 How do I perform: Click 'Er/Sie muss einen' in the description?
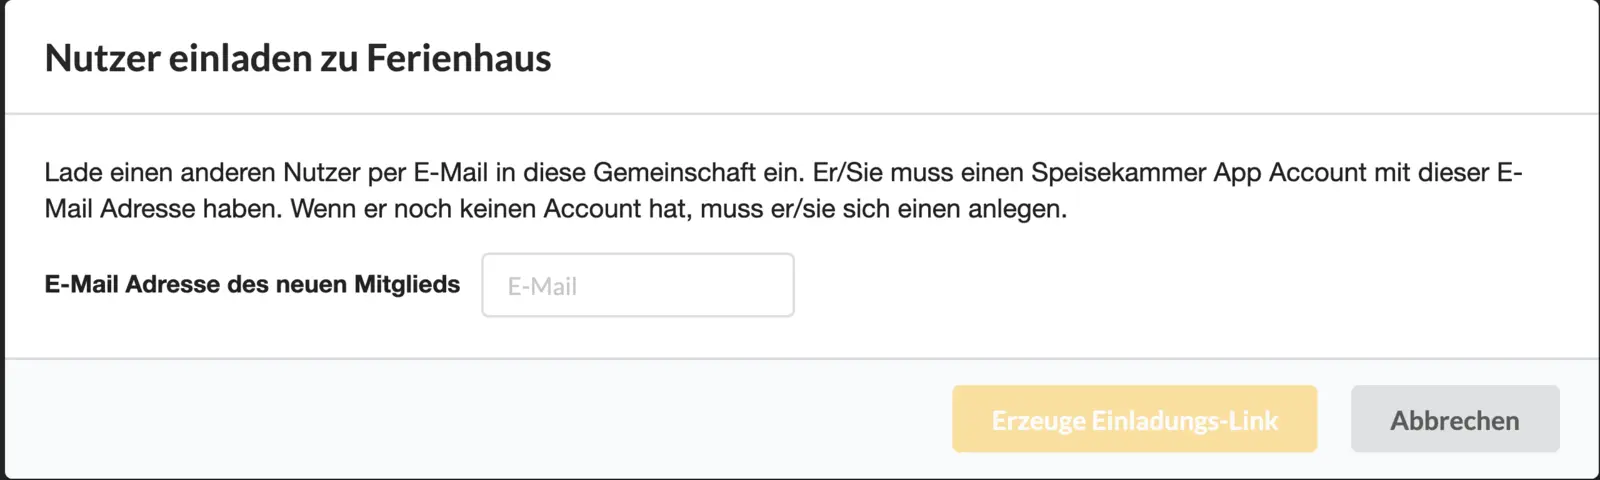tap(917, 172)
